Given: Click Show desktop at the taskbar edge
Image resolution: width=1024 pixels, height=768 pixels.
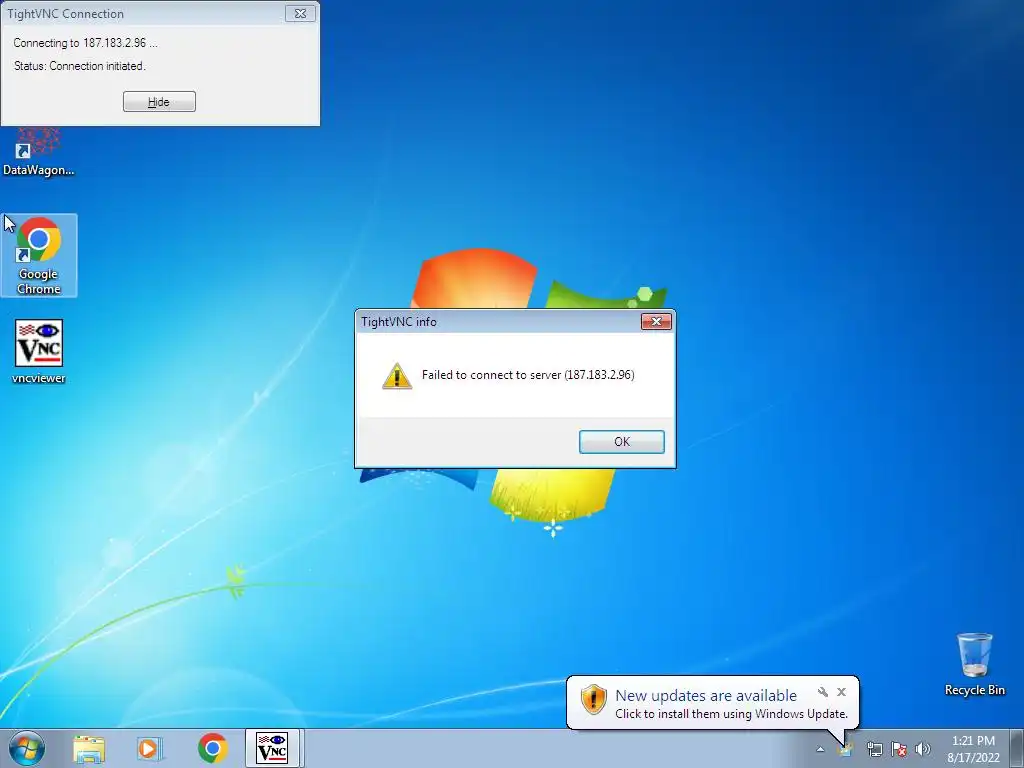Looking at the screenshot, I should pos(1019,749).
